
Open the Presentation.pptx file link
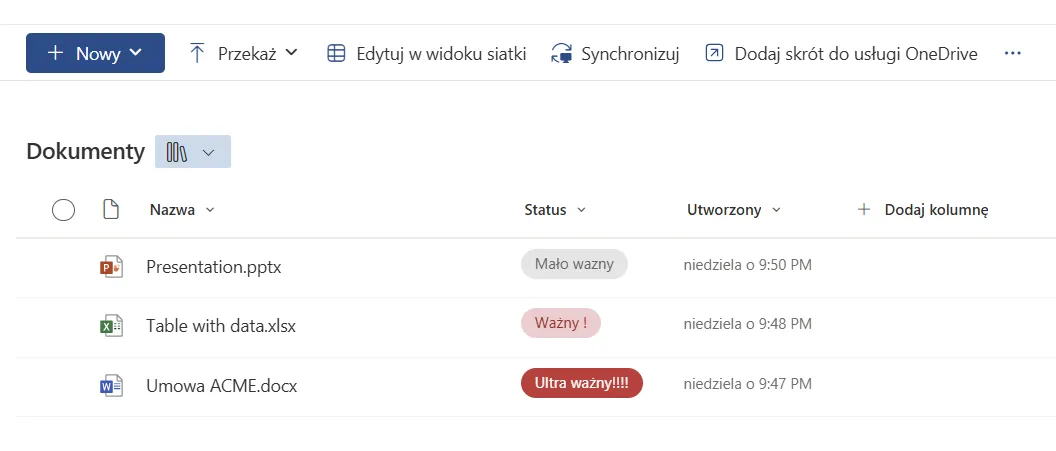[x=213, y=267]
